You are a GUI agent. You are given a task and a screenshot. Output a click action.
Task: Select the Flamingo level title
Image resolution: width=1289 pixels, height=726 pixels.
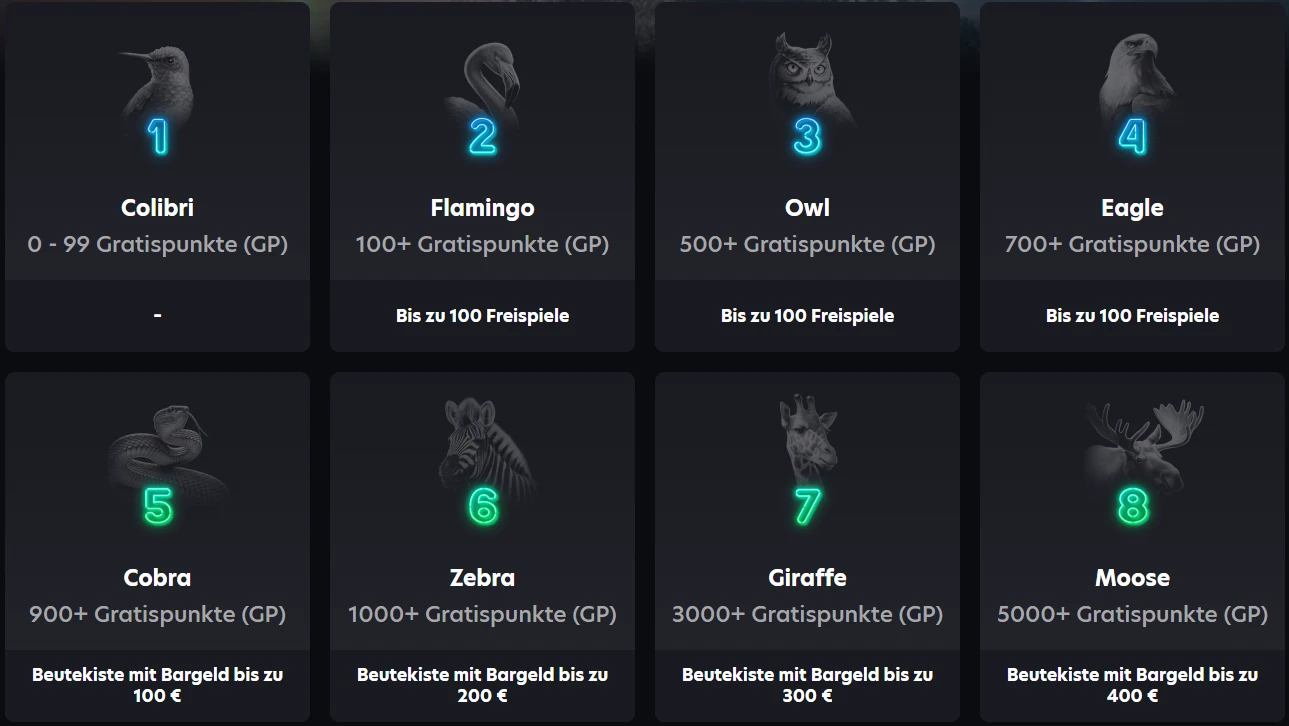(483, 208)
